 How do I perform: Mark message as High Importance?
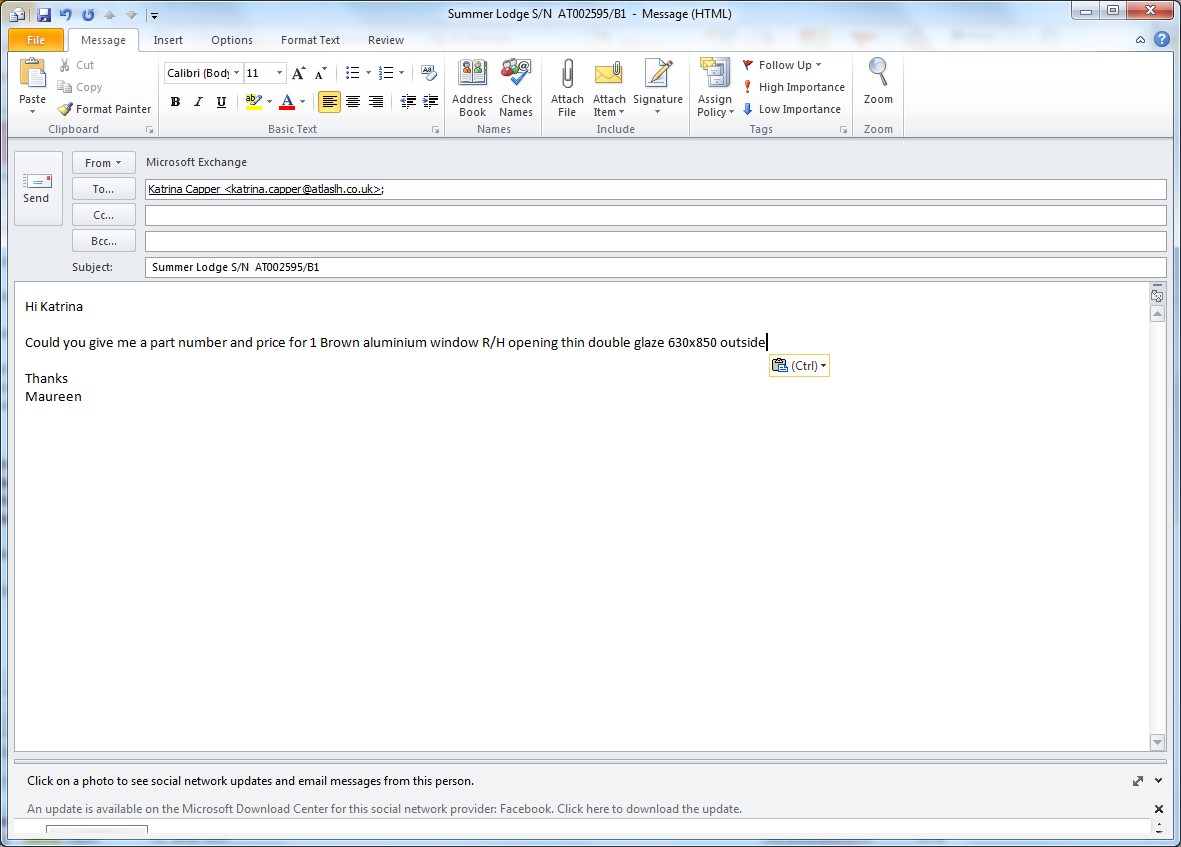793,87
